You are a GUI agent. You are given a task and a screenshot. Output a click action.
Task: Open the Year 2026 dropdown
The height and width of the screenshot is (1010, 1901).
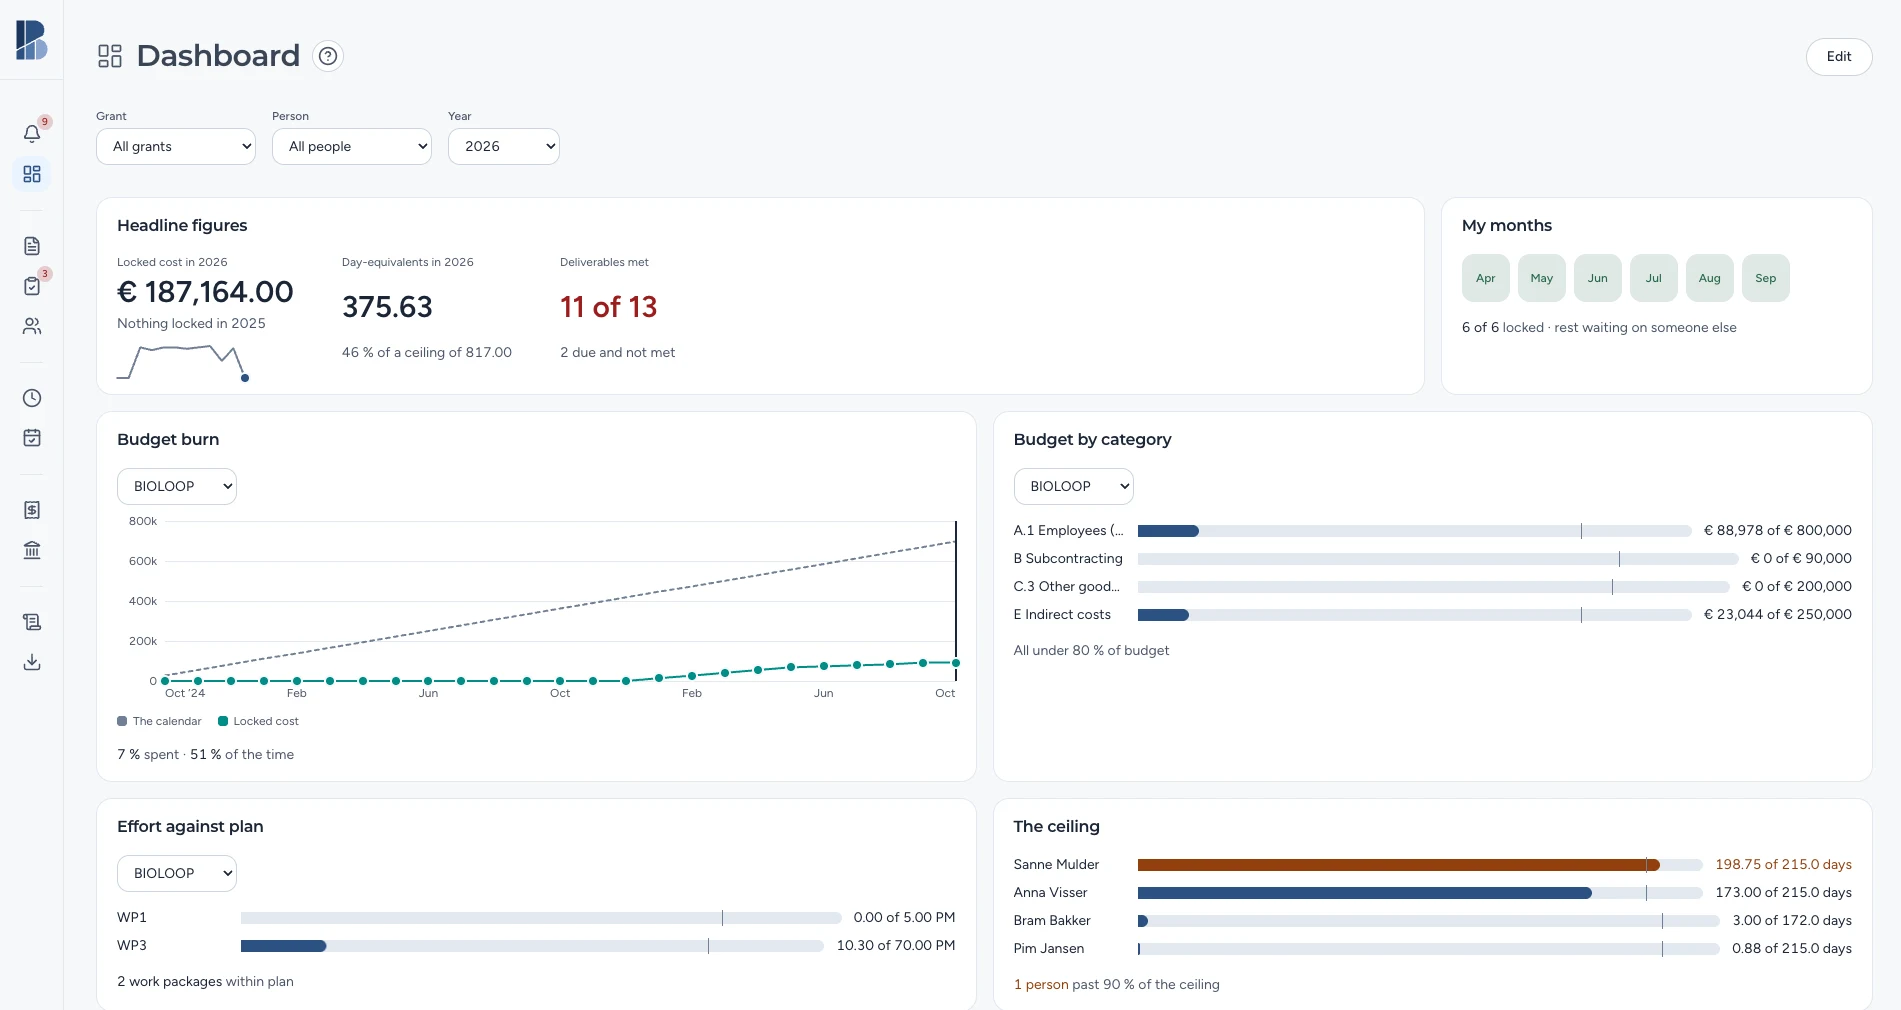pos(504,146)
